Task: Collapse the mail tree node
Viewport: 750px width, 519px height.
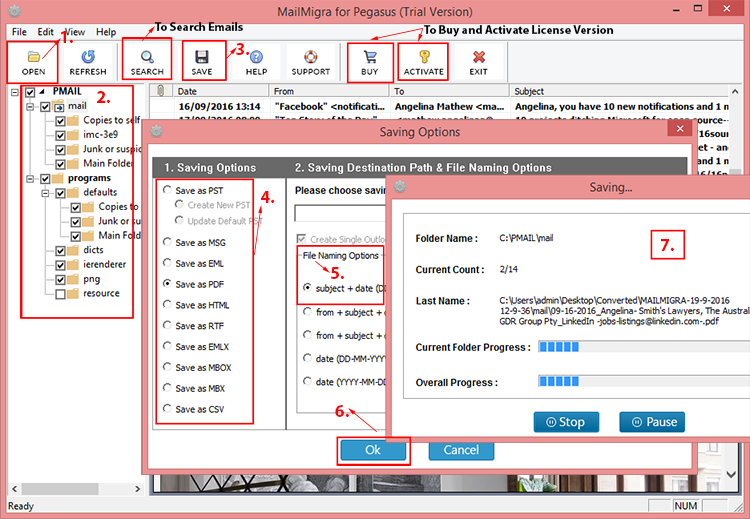Action: coord(30,107)
